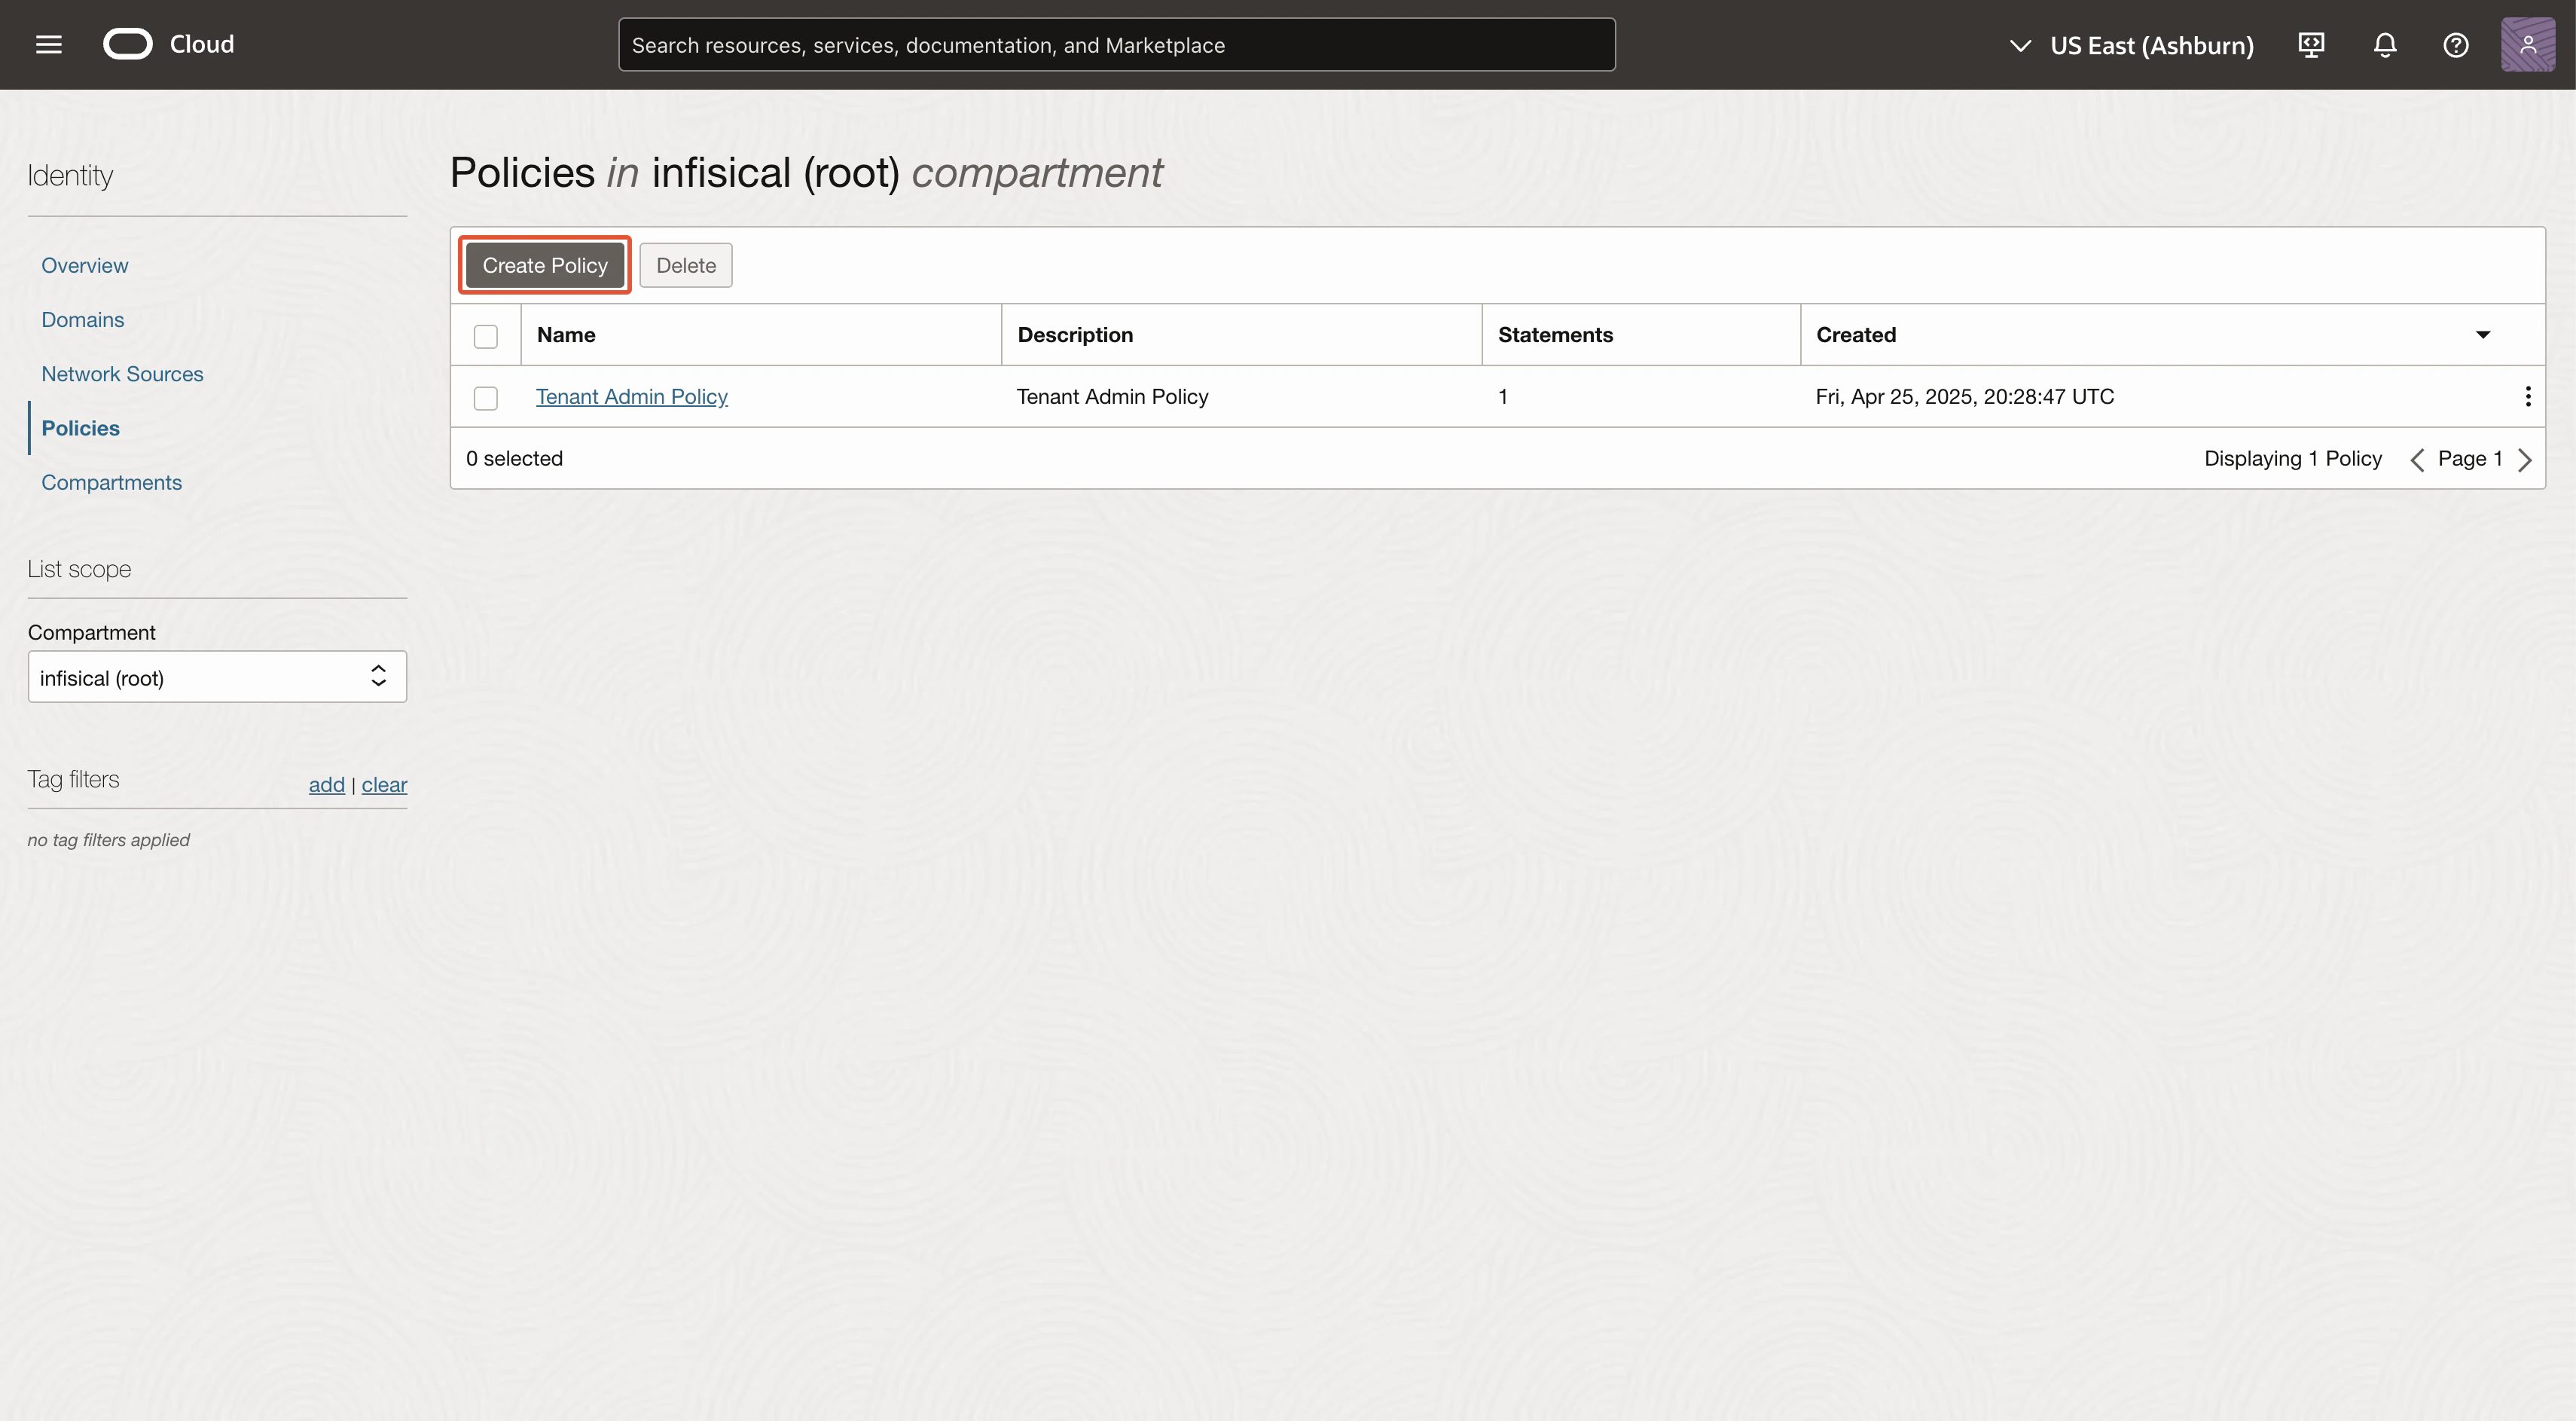Screen dimensions: 2576x1421
Task: Click the Delete button
Action: tap(686, 265)
